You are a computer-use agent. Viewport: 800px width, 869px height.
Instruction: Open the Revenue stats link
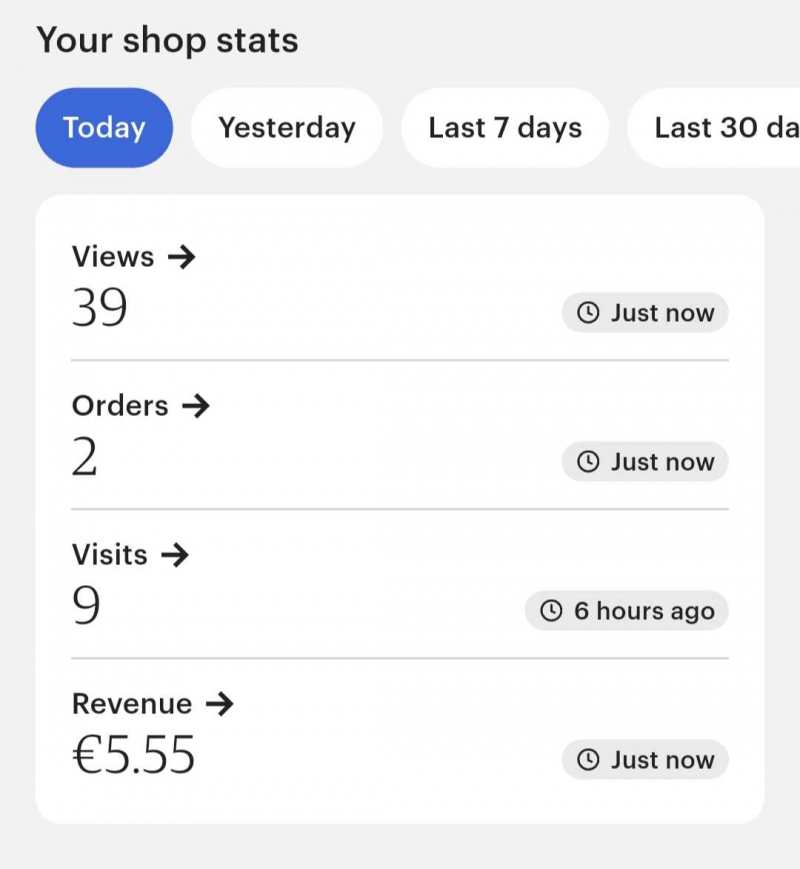132,704
